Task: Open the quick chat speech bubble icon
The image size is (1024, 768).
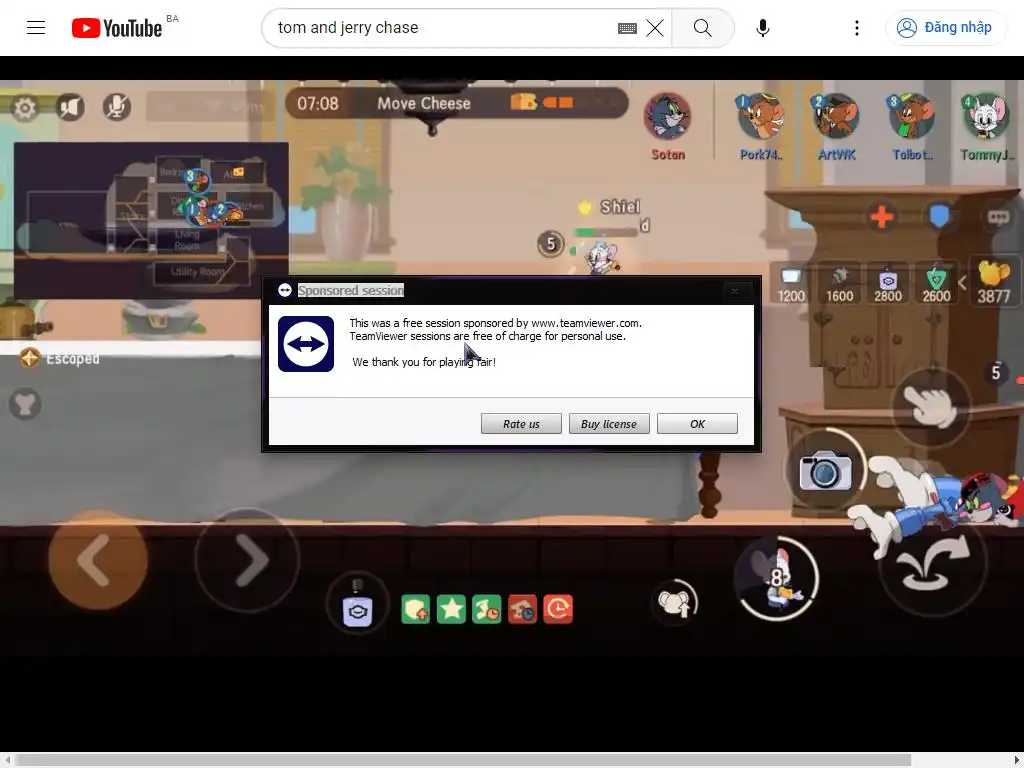Action: tap(998, 217)
